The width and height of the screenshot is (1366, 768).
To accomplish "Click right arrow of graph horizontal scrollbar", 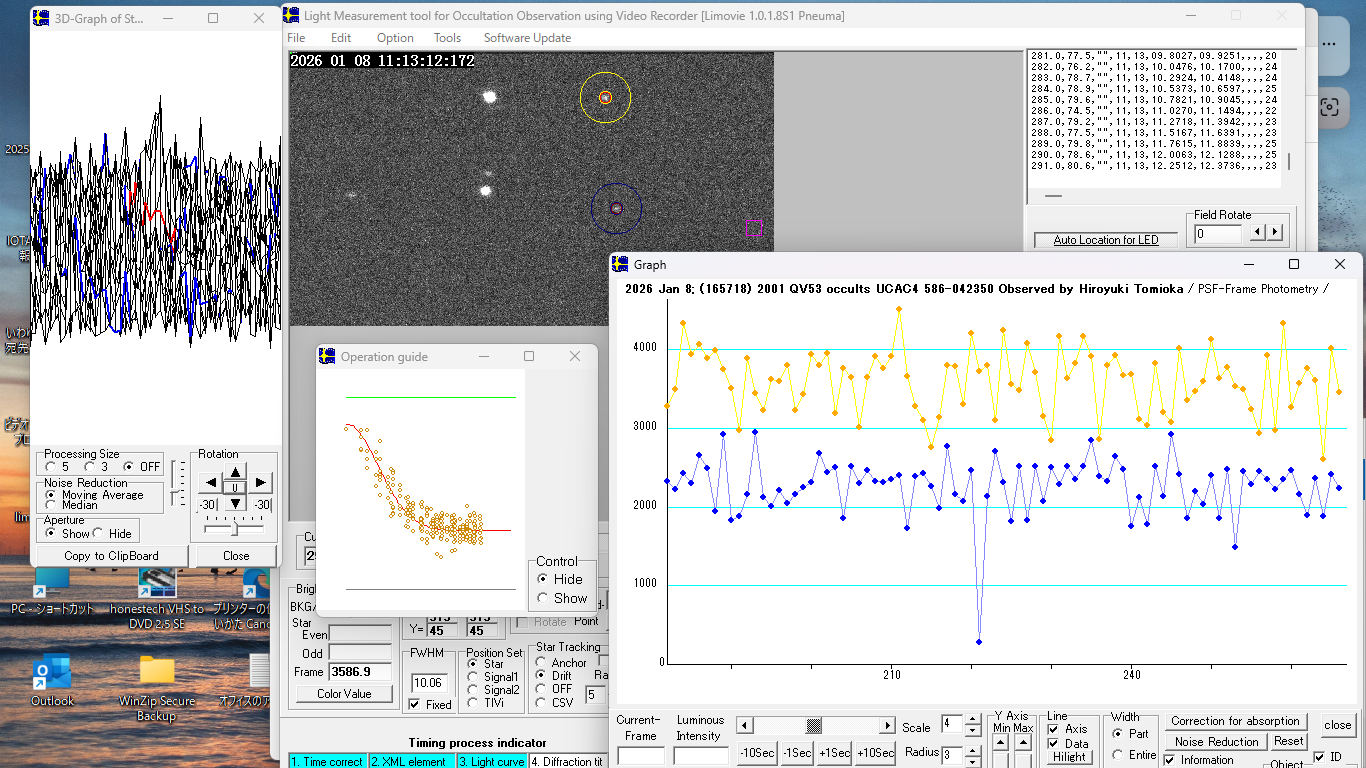I will [887, 726].
